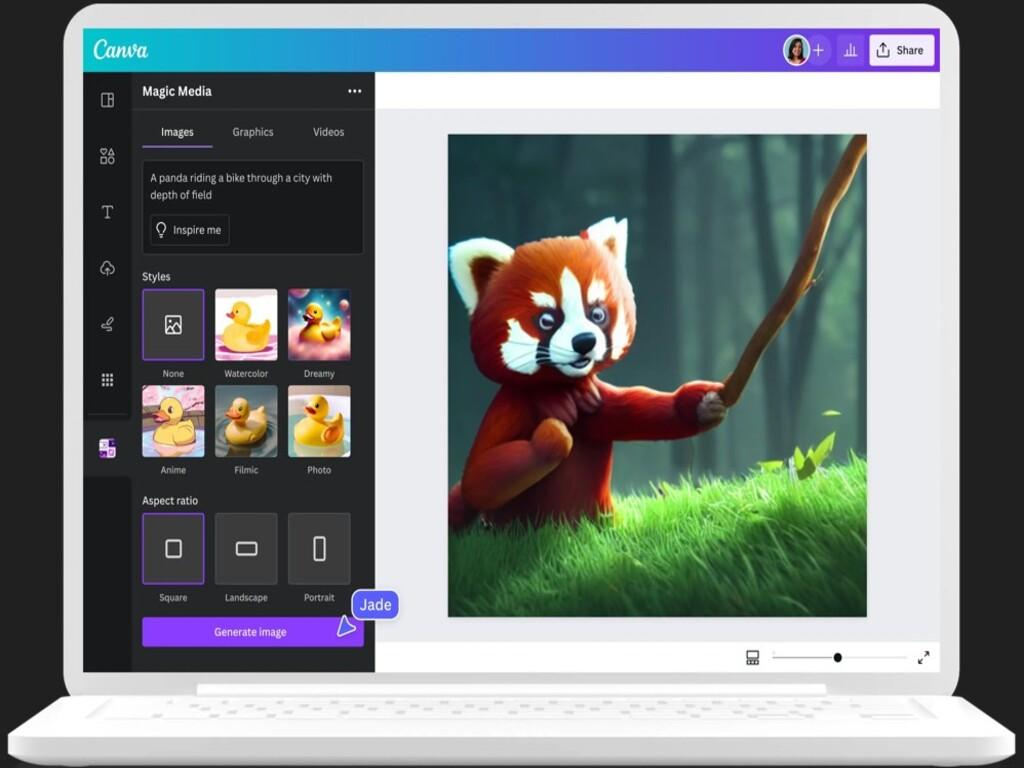Viewport: 1024px width, 768px height.
Task: Open the grid view pages icon
Action: click(x=752, y=657)
